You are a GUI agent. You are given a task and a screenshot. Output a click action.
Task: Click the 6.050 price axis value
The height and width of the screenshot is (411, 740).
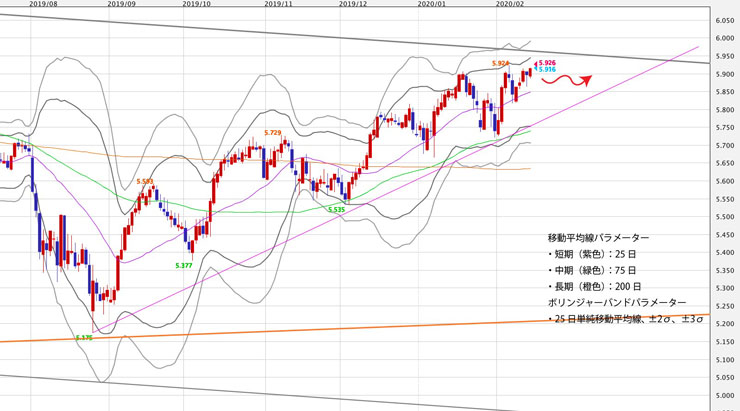[724, 20]
